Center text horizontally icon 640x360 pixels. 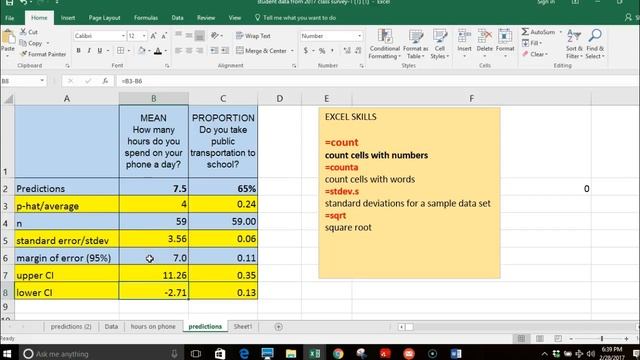tap(189, 51)
